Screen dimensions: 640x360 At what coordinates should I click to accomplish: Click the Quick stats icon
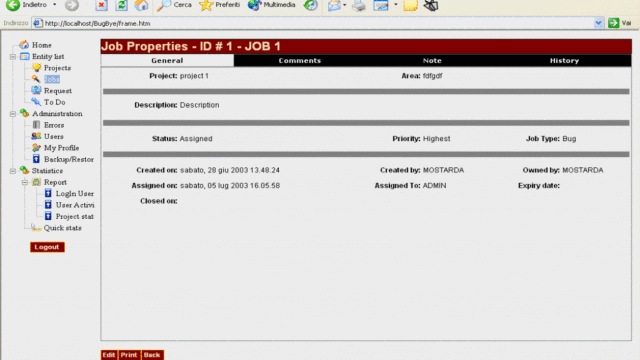pyautogui.click(x=36, y=227)
